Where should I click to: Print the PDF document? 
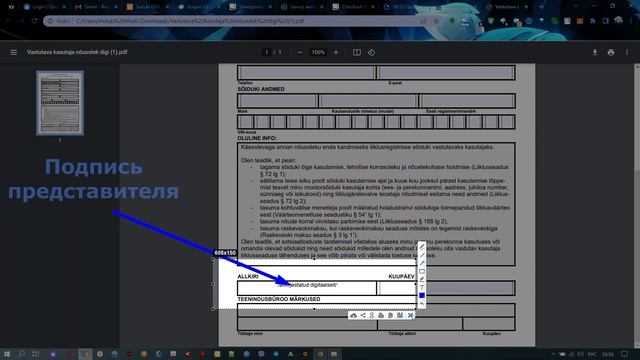(611, 52)
